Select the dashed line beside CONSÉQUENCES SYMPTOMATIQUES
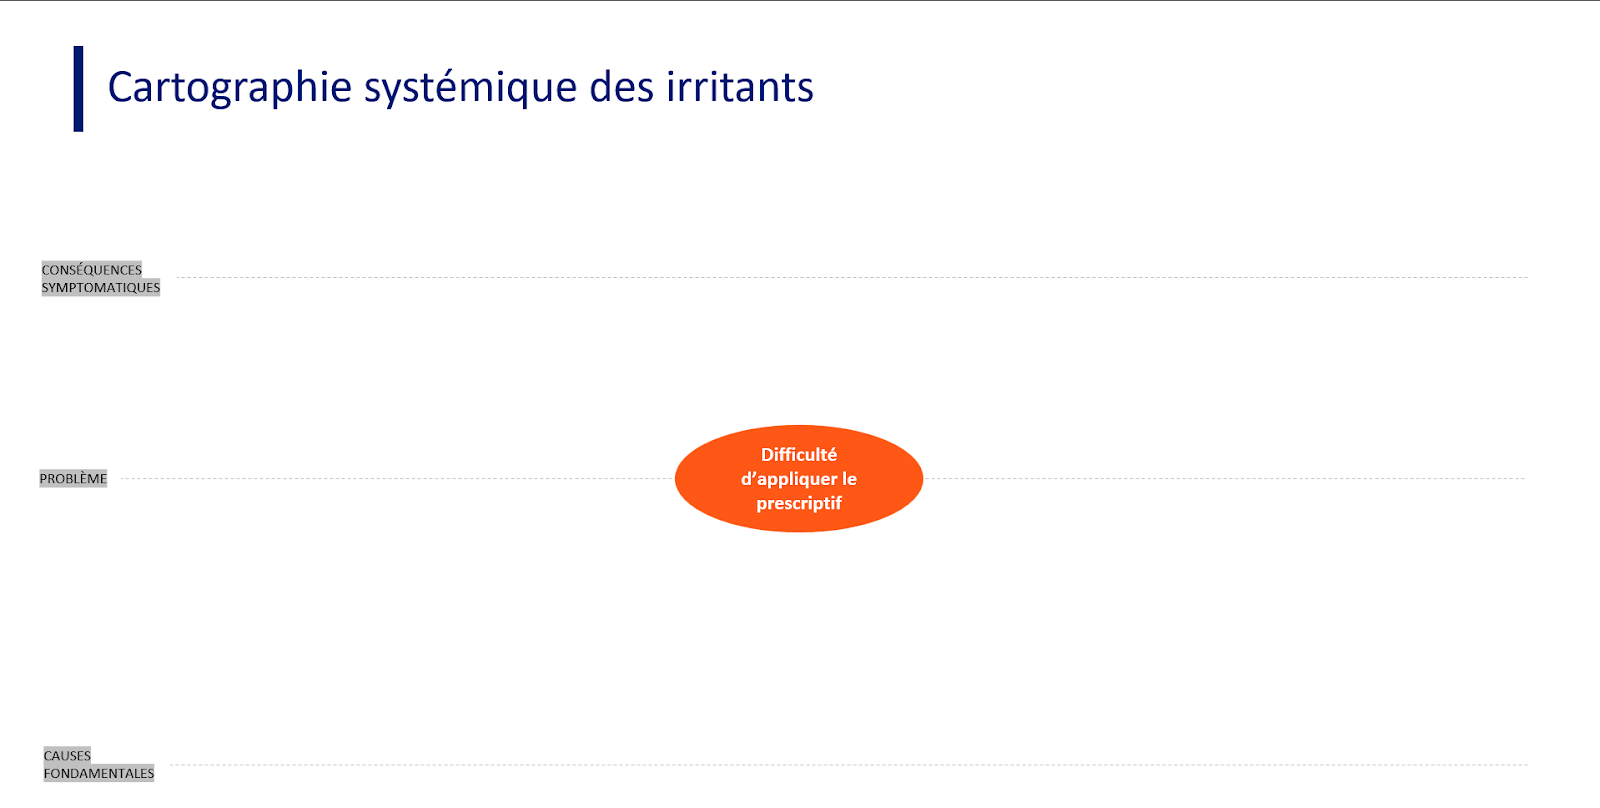The height and width of the screenshot is (808, 1600). [850, 277]
